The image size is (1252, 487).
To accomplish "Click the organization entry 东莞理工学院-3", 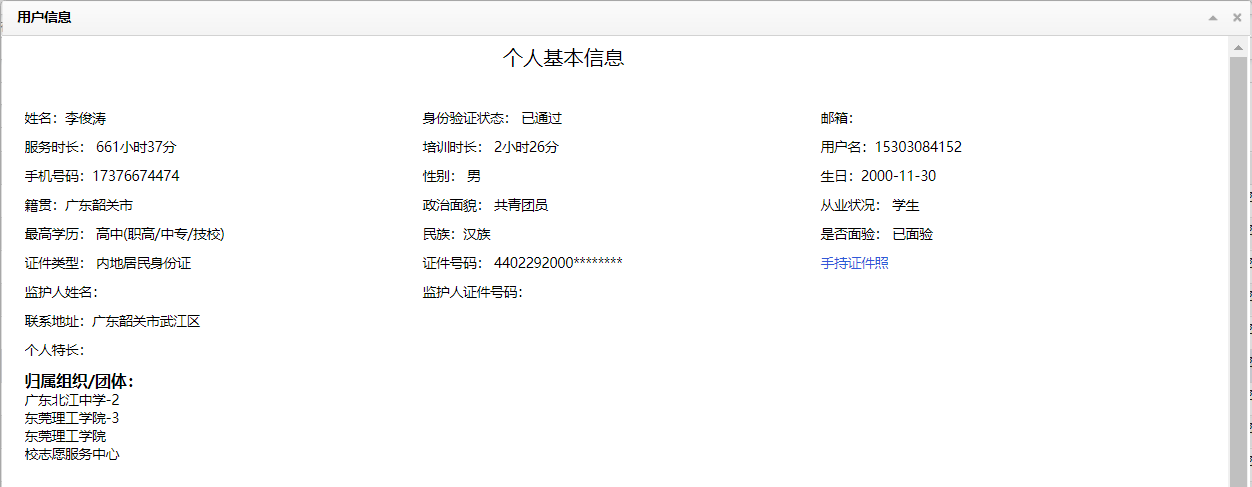I will pyautogui.click(x=72, y=418).
